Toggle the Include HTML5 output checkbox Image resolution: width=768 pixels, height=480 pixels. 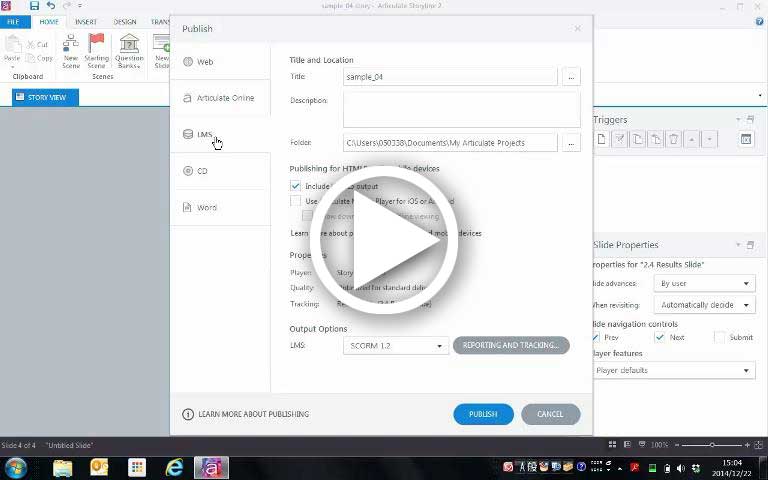[x=295, y=186]
